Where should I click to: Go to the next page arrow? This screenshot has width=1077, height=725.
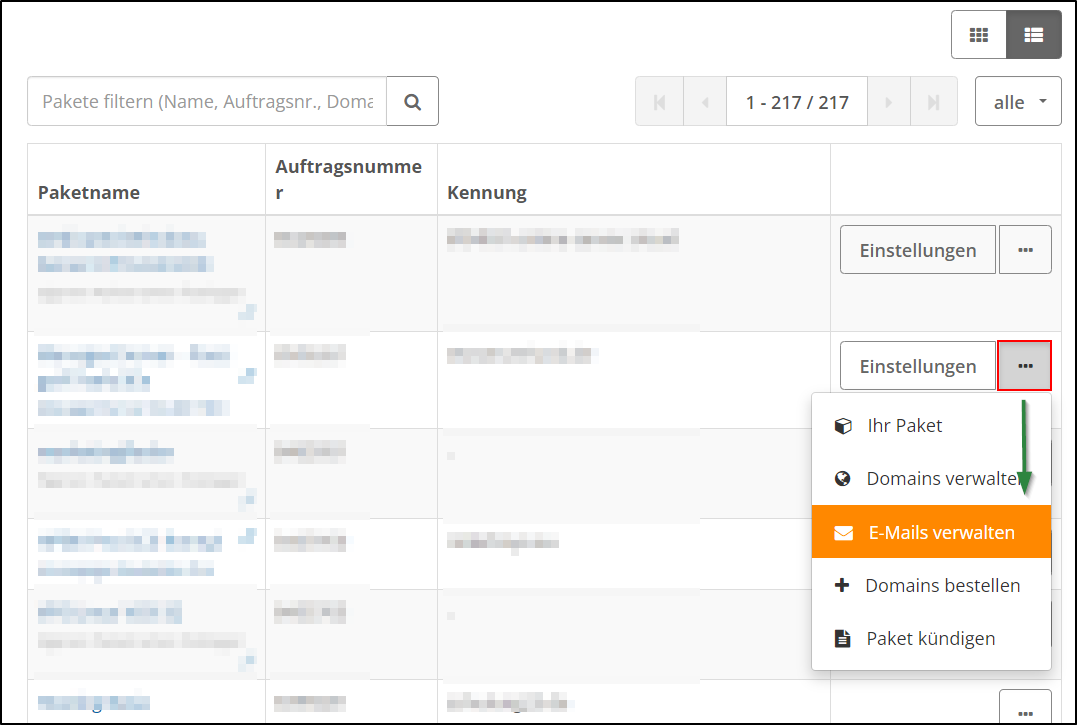(888, 101)
